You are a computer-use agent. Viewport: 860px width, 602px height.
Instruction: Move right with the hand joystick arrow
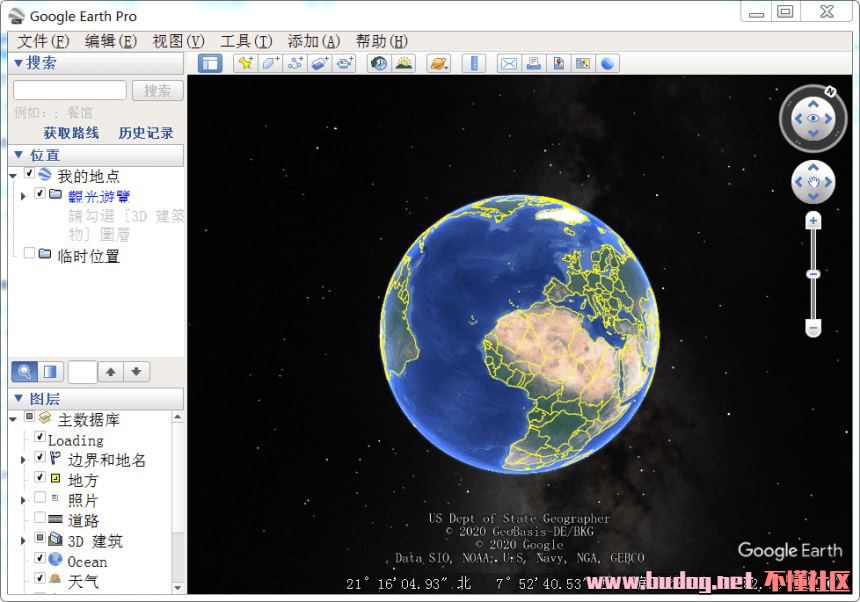[x=828, y=182]
